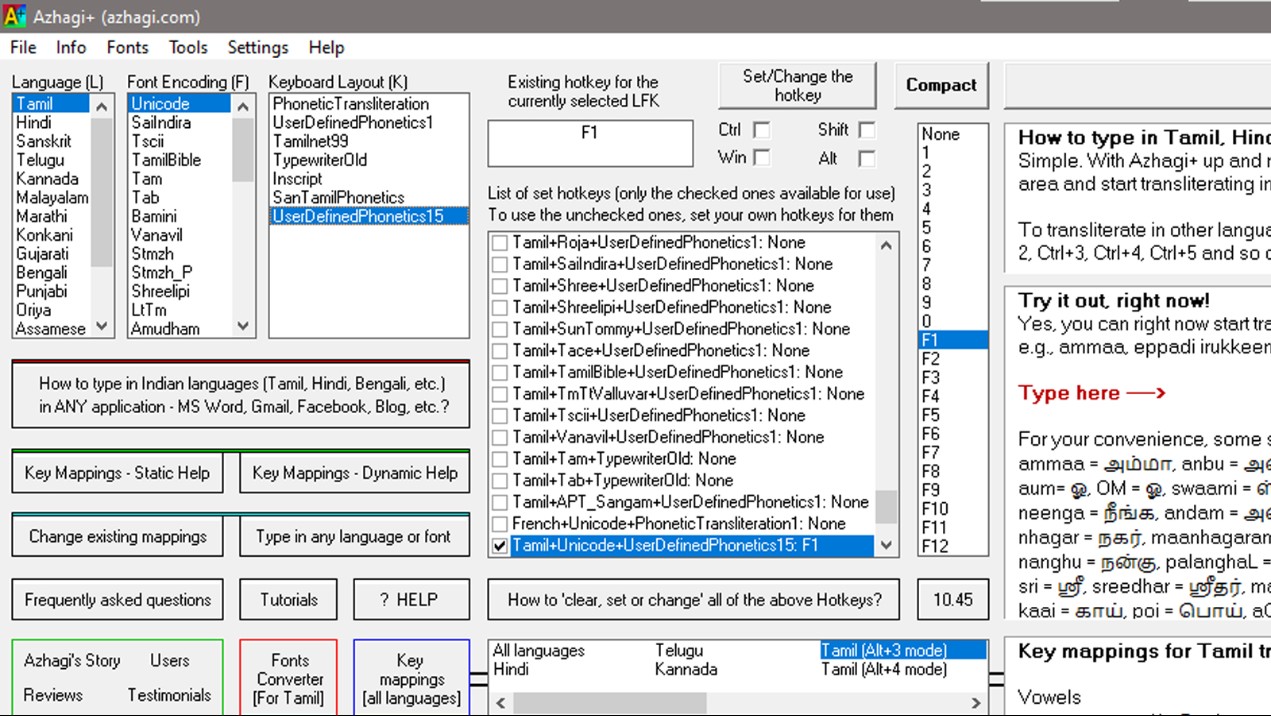Click down arrow of Language list scrollbar
Screen dimensions: 1271x716
[103, 327]
